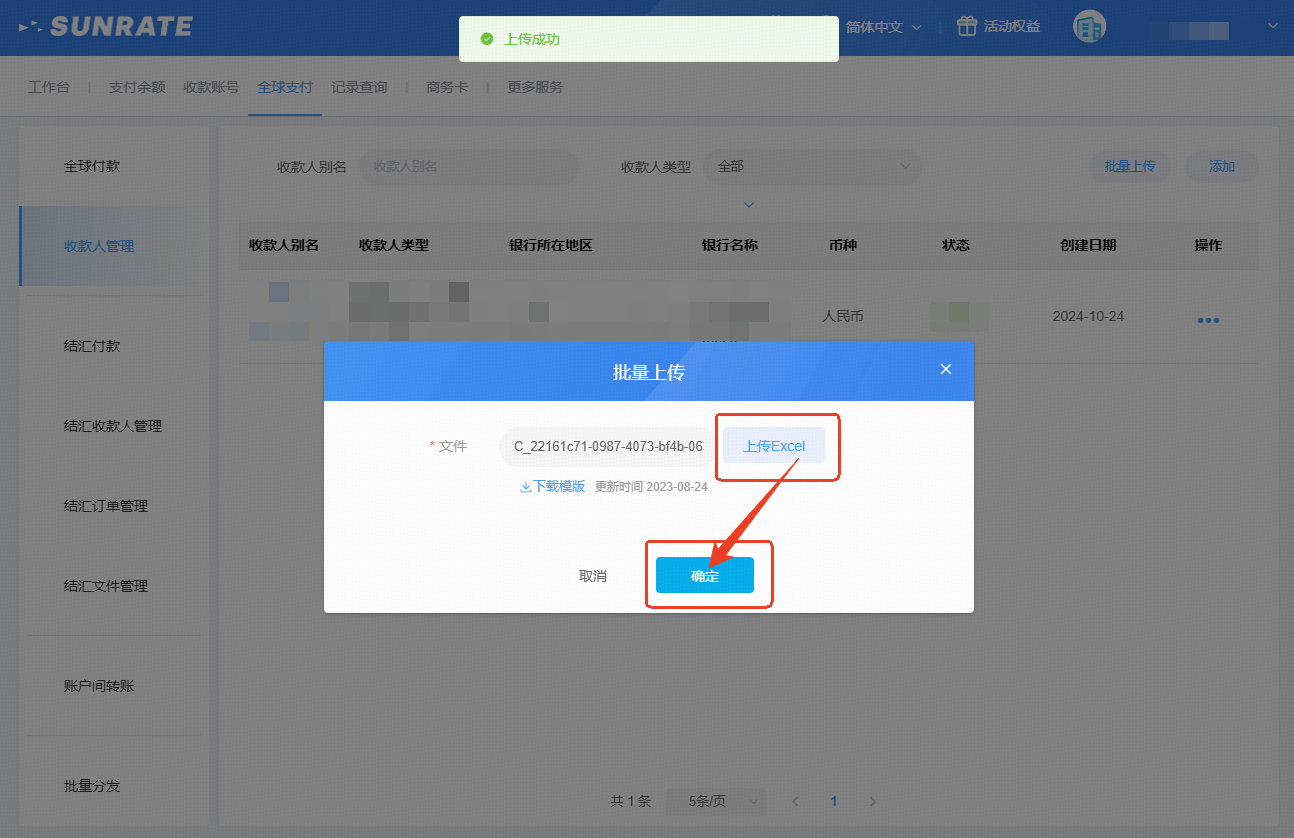Click the three-dot 操作 menu icon

pos(1208,320)
